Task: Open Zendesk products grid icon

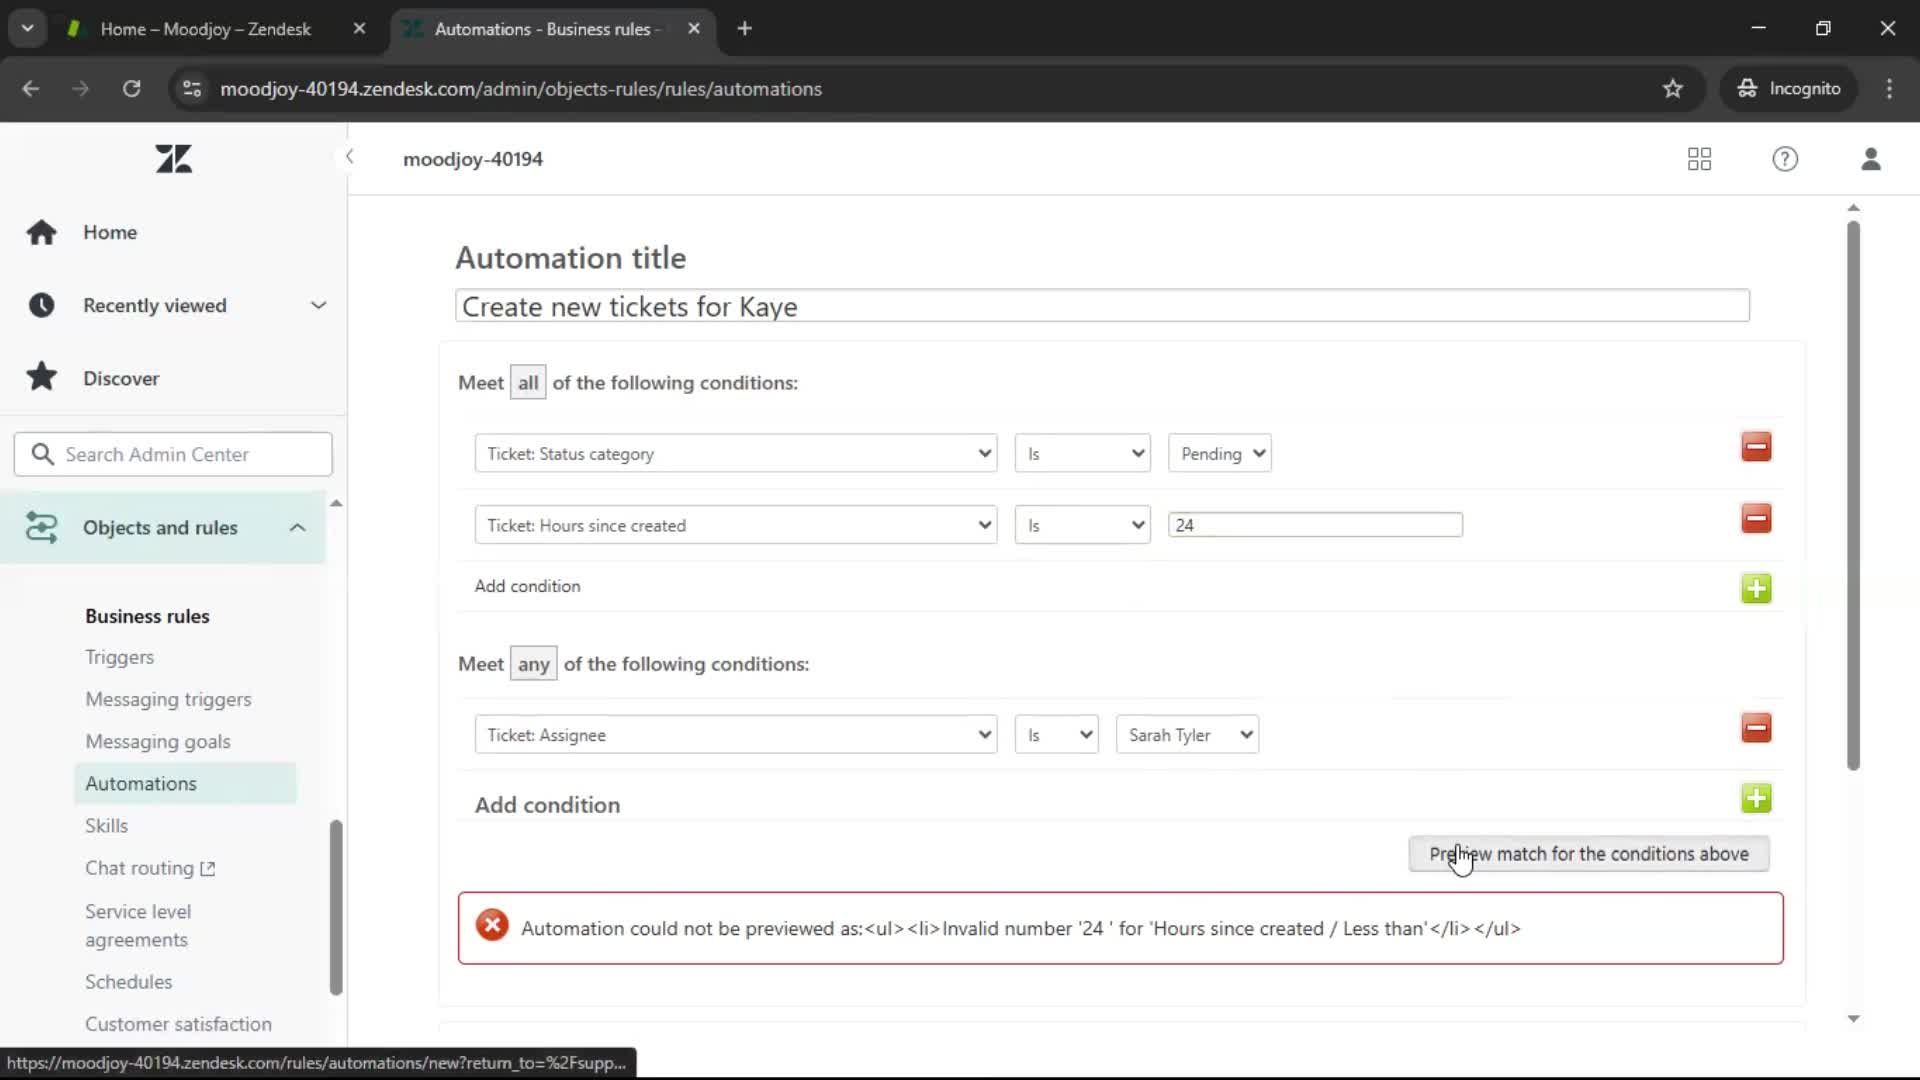Action: tap(1699, 159)
